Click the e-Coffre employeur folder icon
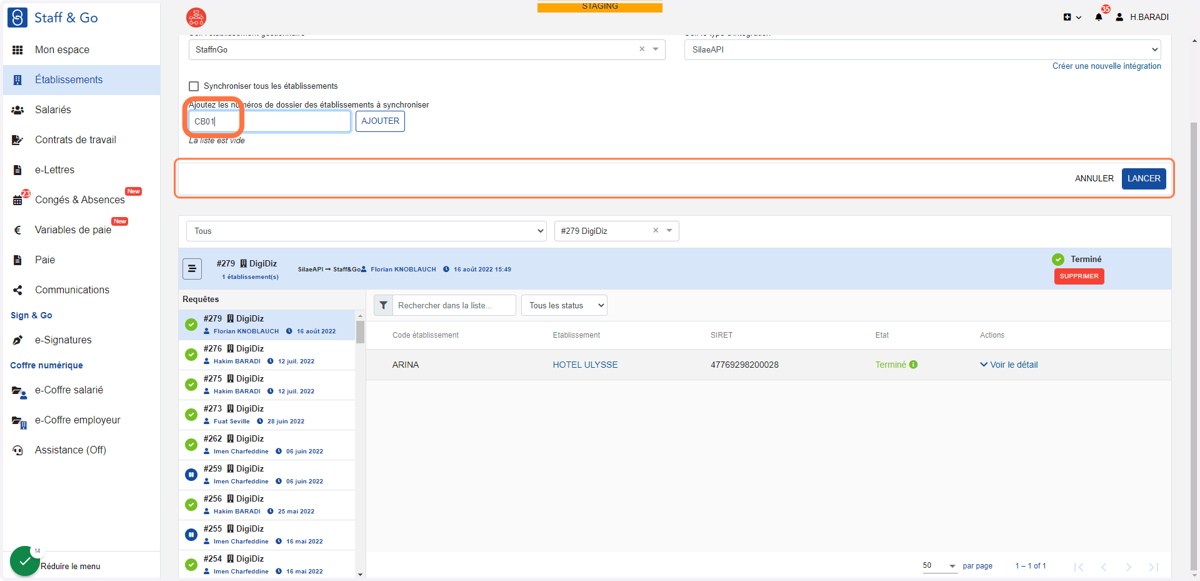Image resolution: width=1200 pixels, height=581 pixels. point(18,421)
